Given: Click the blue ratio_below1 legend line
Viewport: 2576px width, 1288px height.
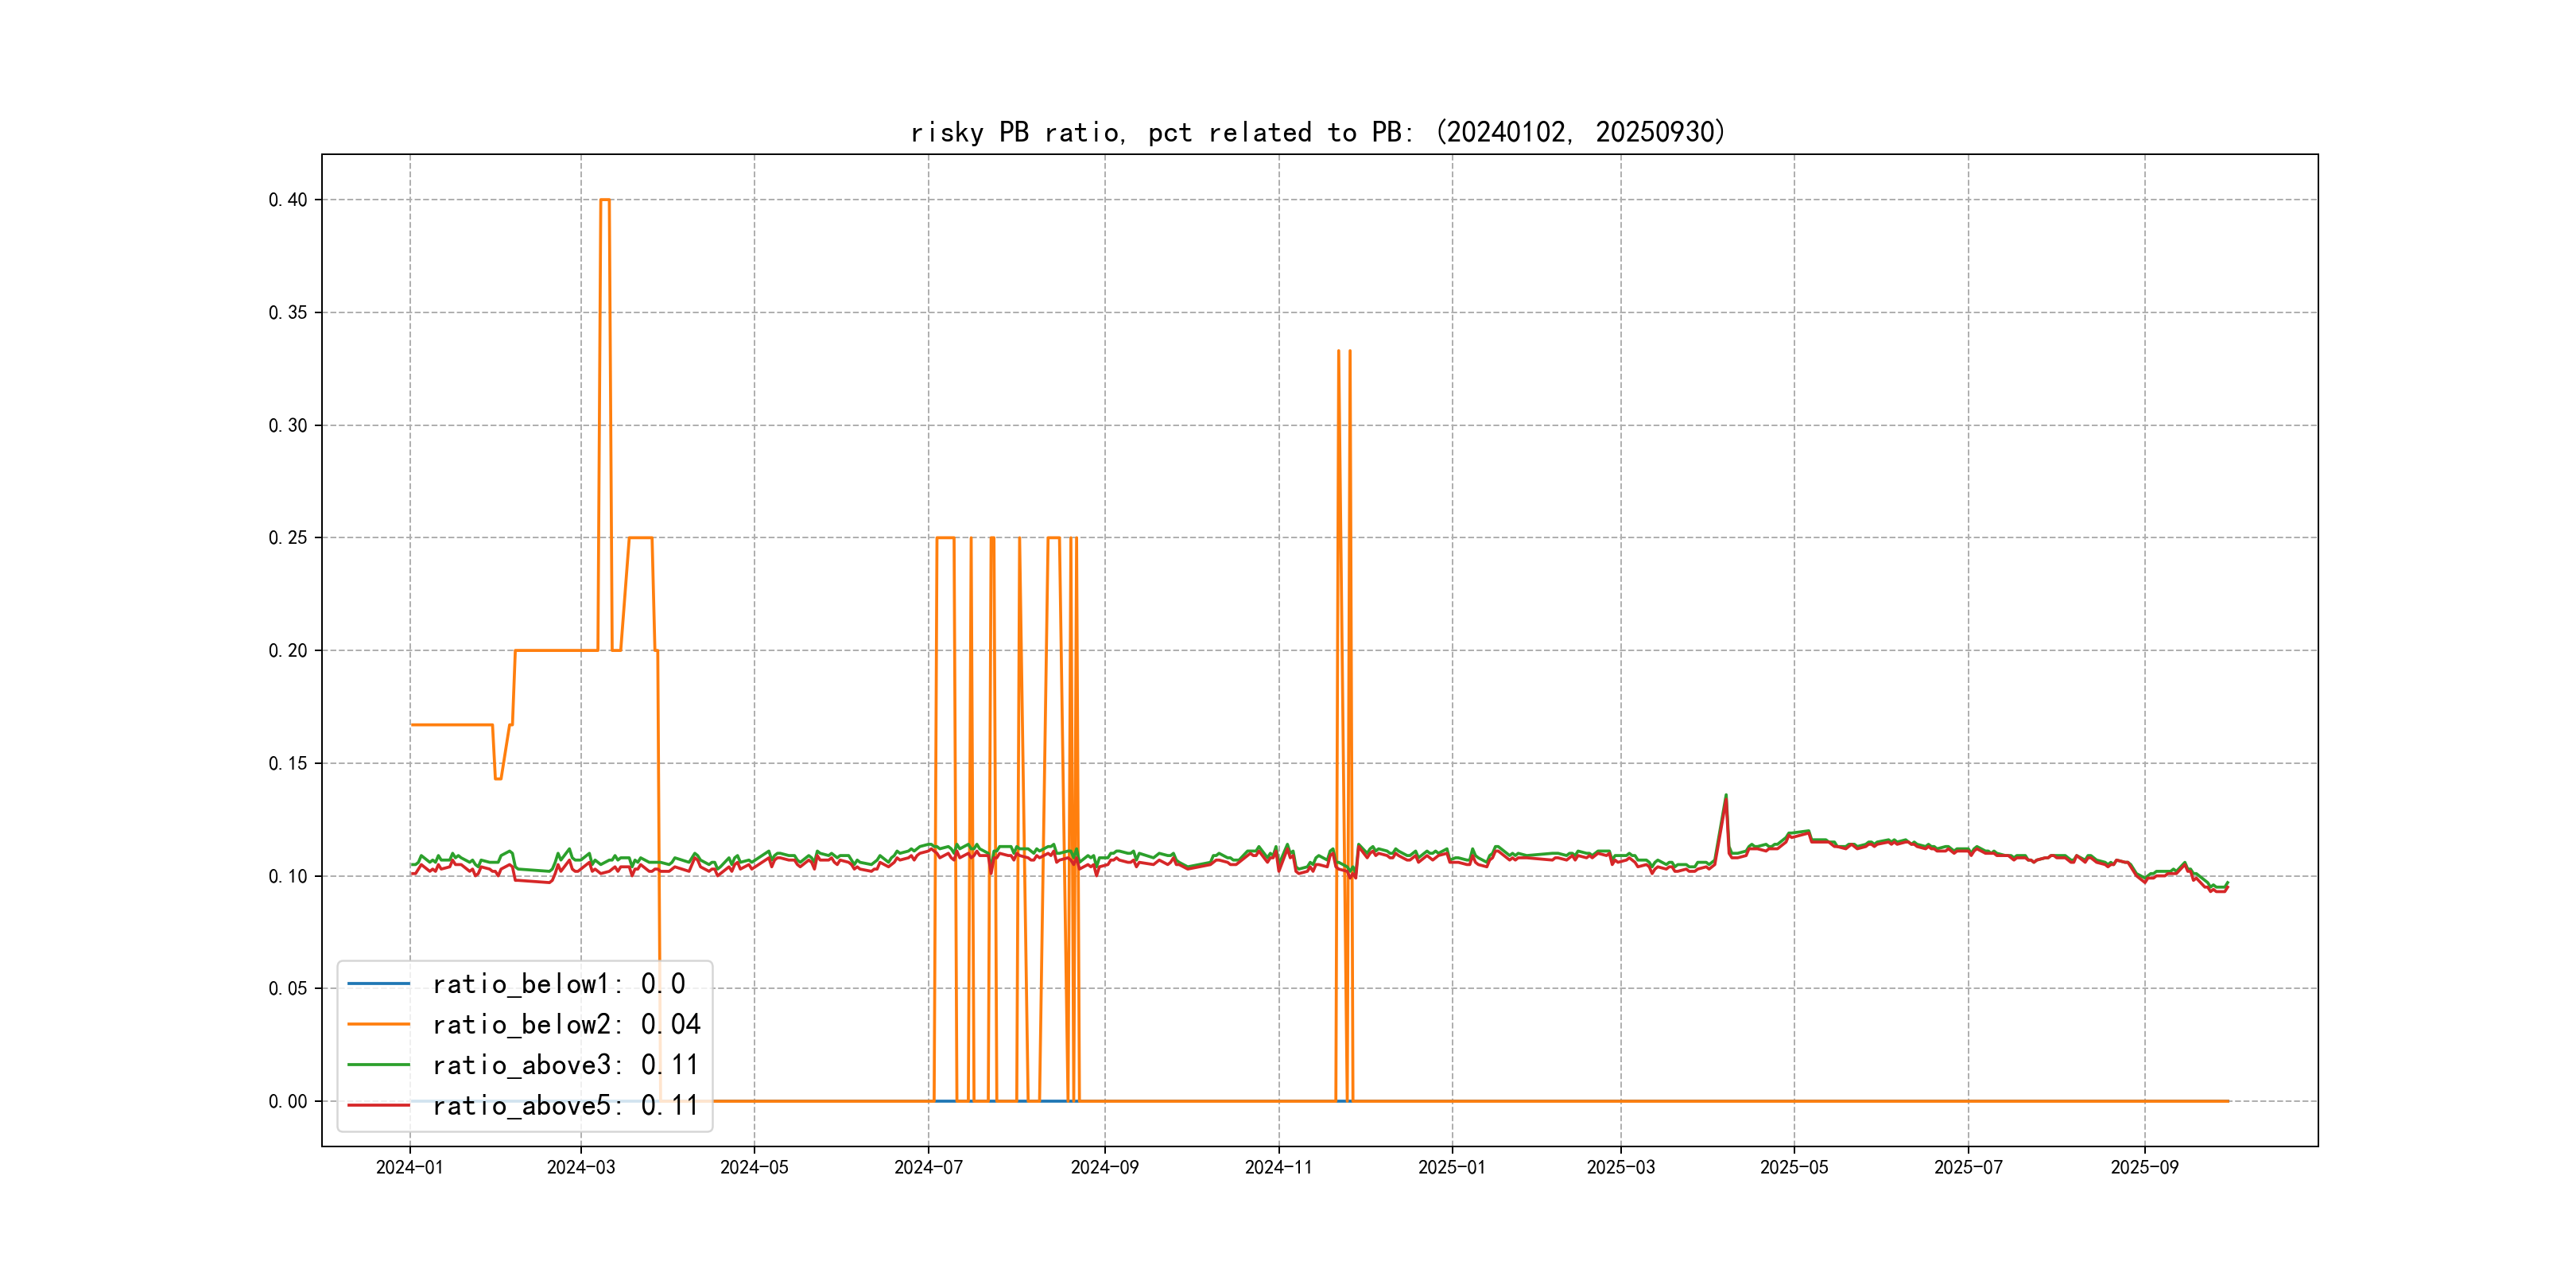Looking at the screenshot, I should (x=378, y=984).
